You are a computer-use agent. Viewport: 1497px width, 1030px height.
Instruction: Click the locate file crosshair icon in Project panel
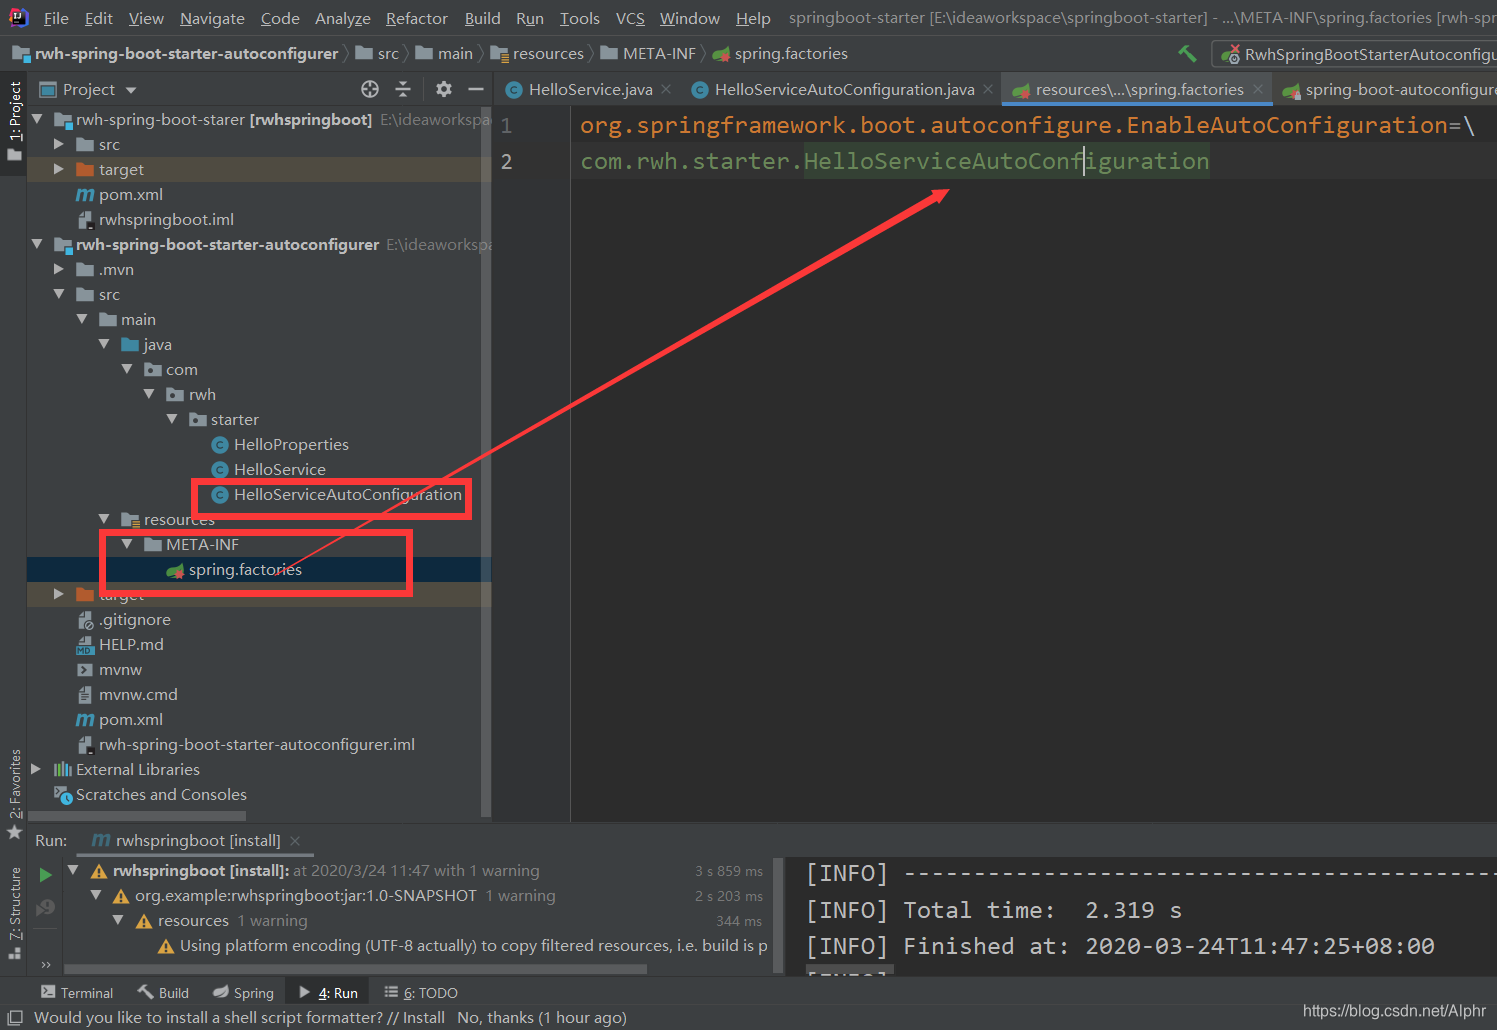[x=370, y=89]
